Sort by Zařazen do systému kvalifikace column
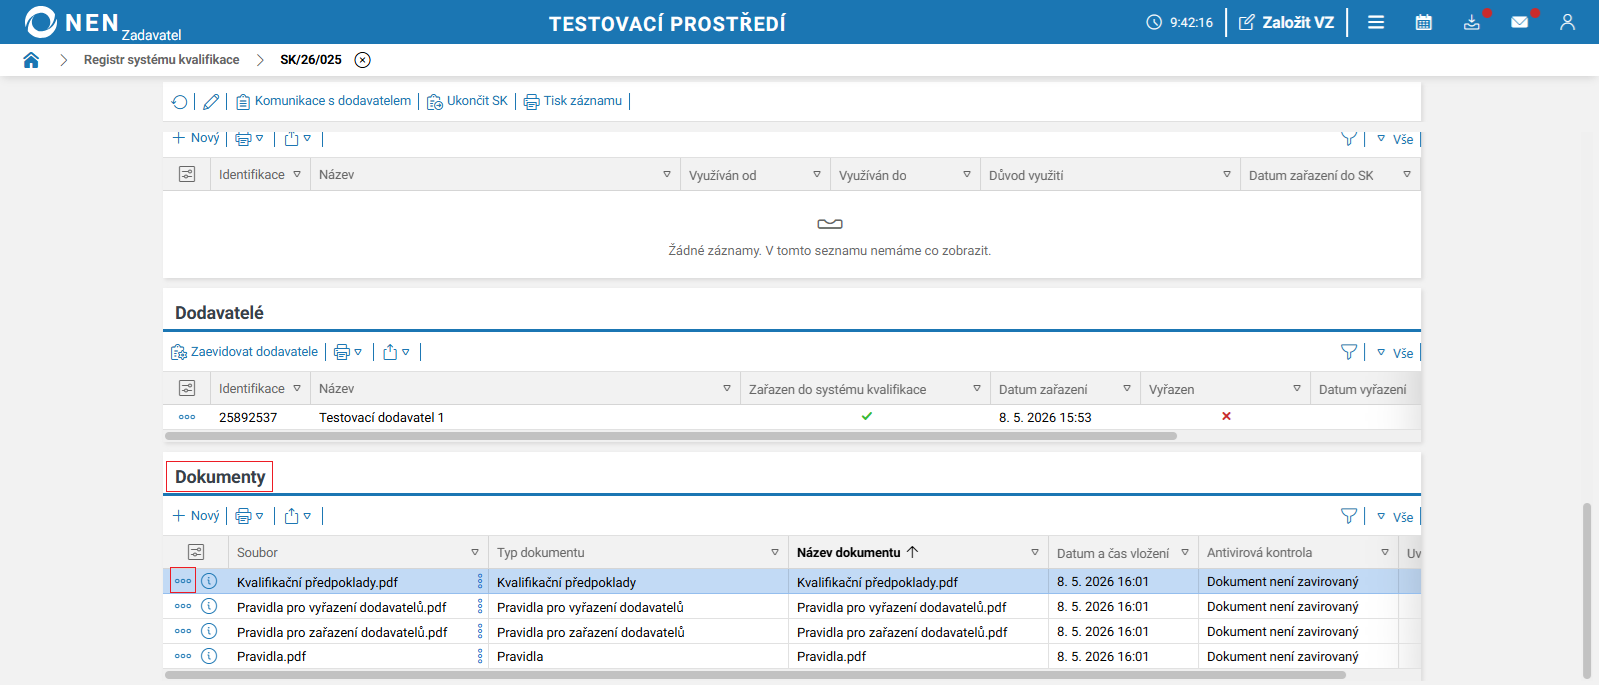 837,389
